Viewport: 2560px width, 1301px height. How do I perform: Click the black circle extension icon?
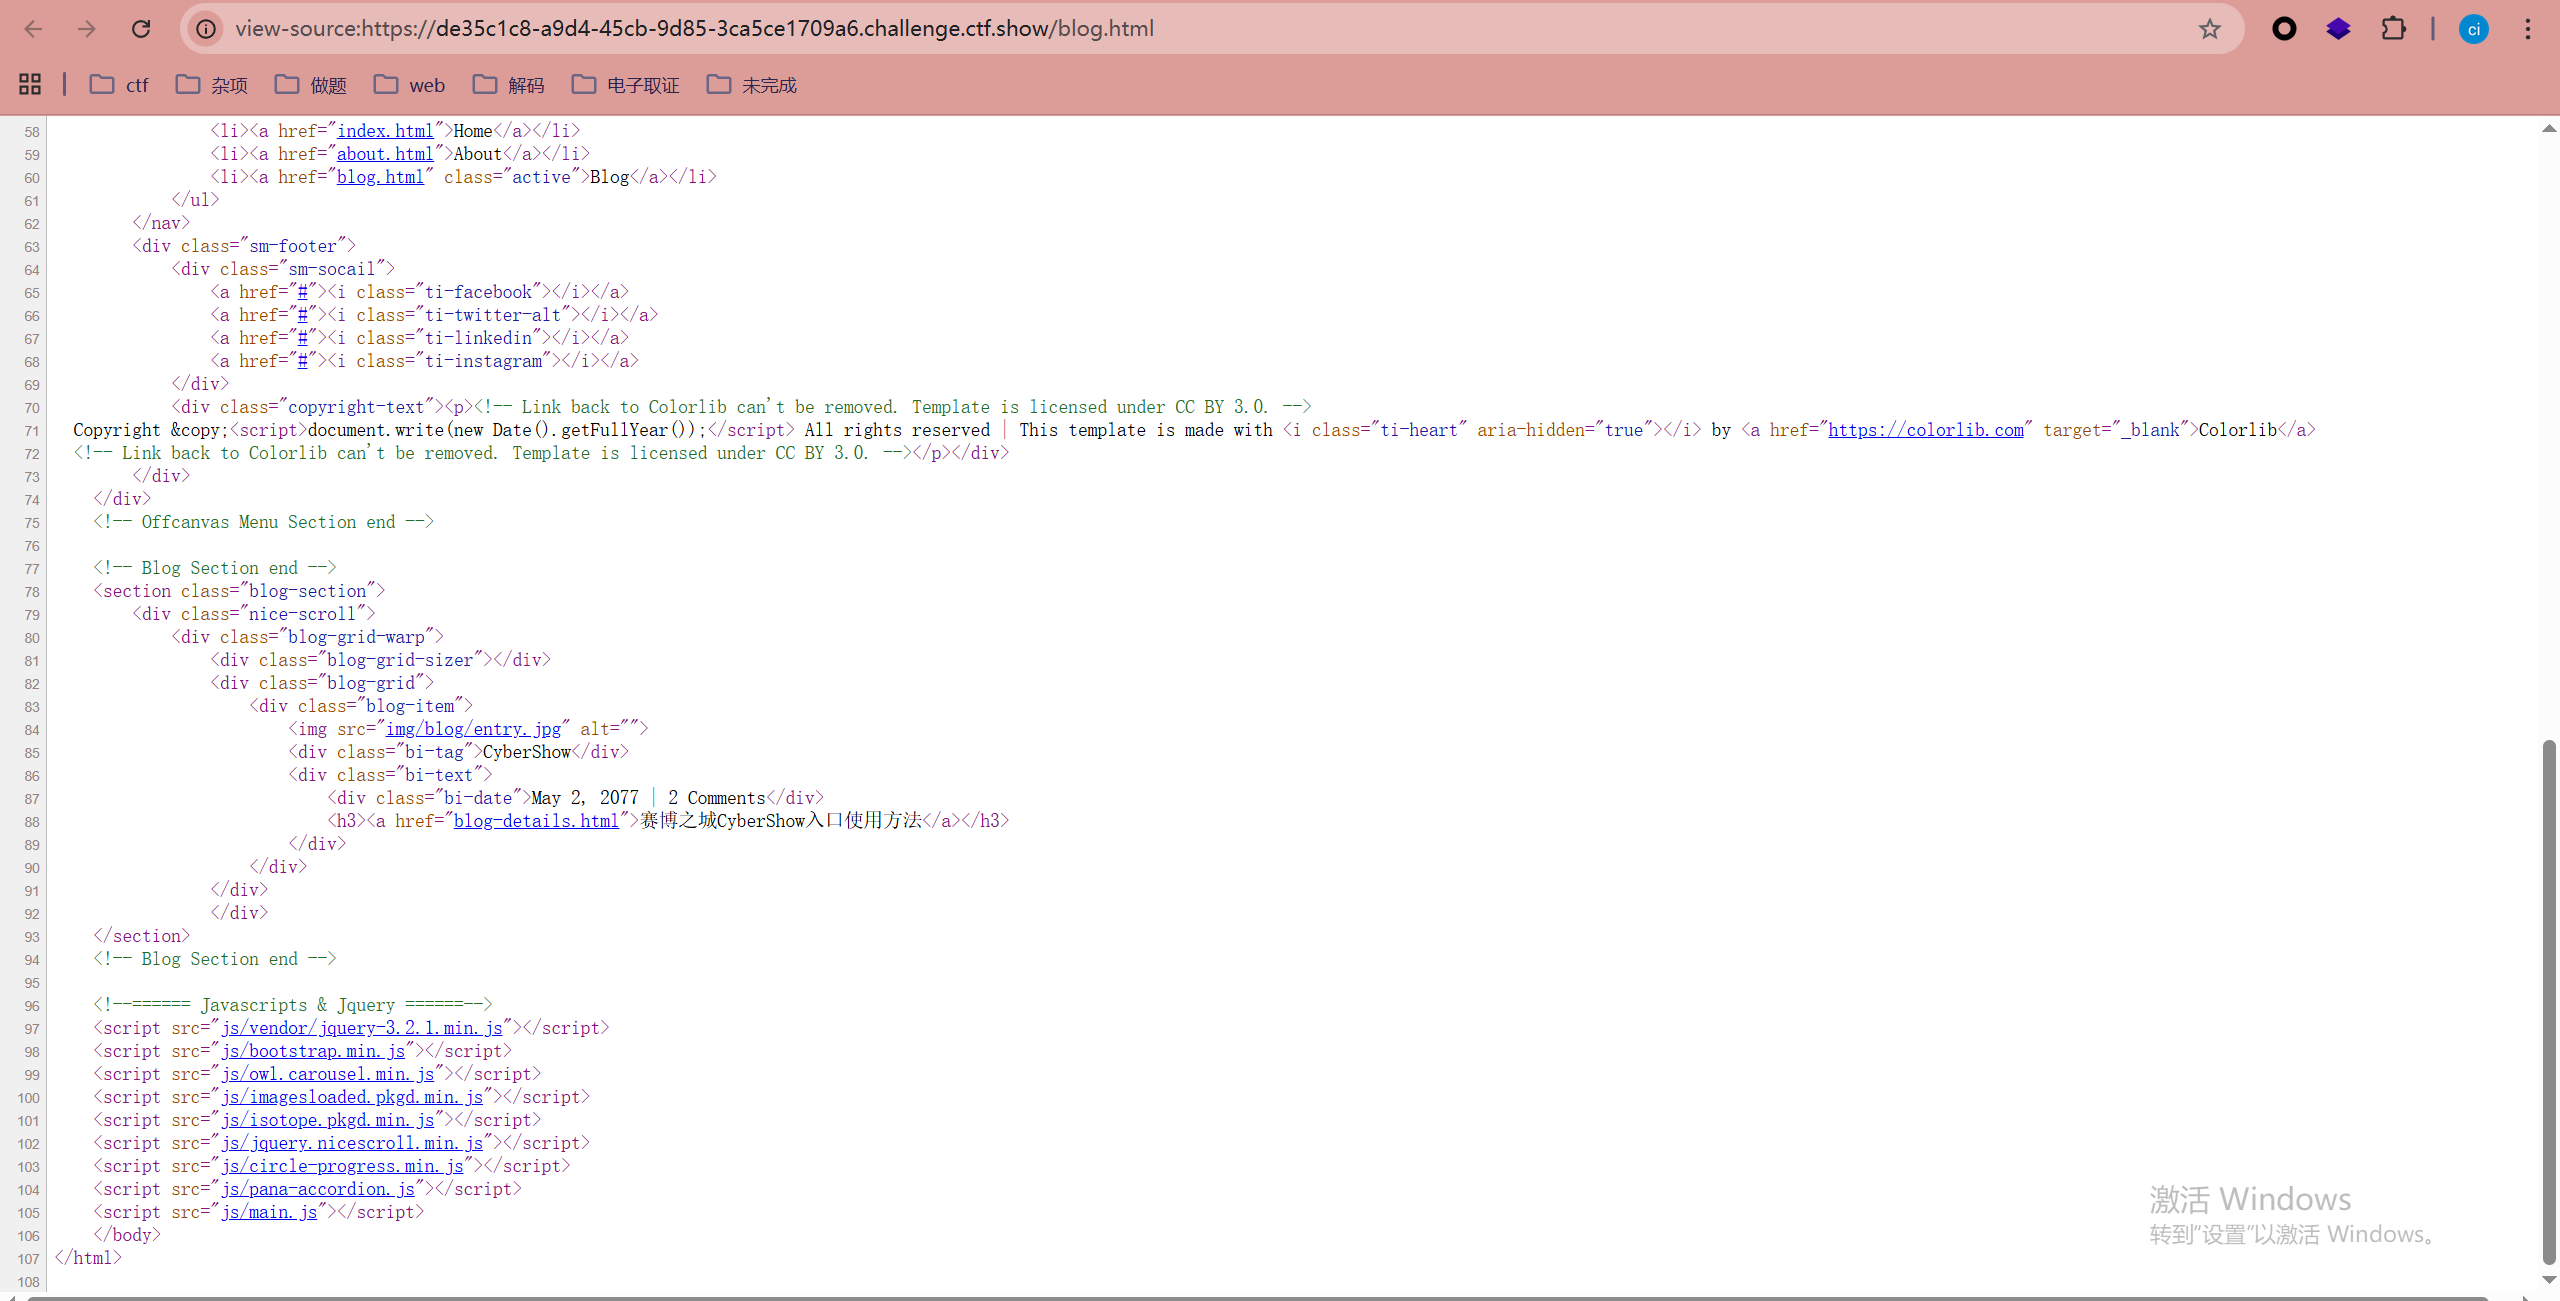2284,29
